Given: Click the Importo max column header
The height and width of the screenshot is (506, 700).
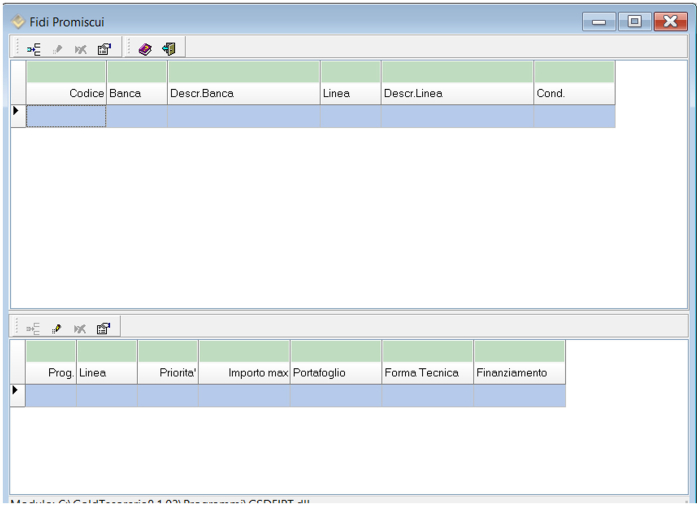Looking at the screenshot, I should (x=244, y=373).
